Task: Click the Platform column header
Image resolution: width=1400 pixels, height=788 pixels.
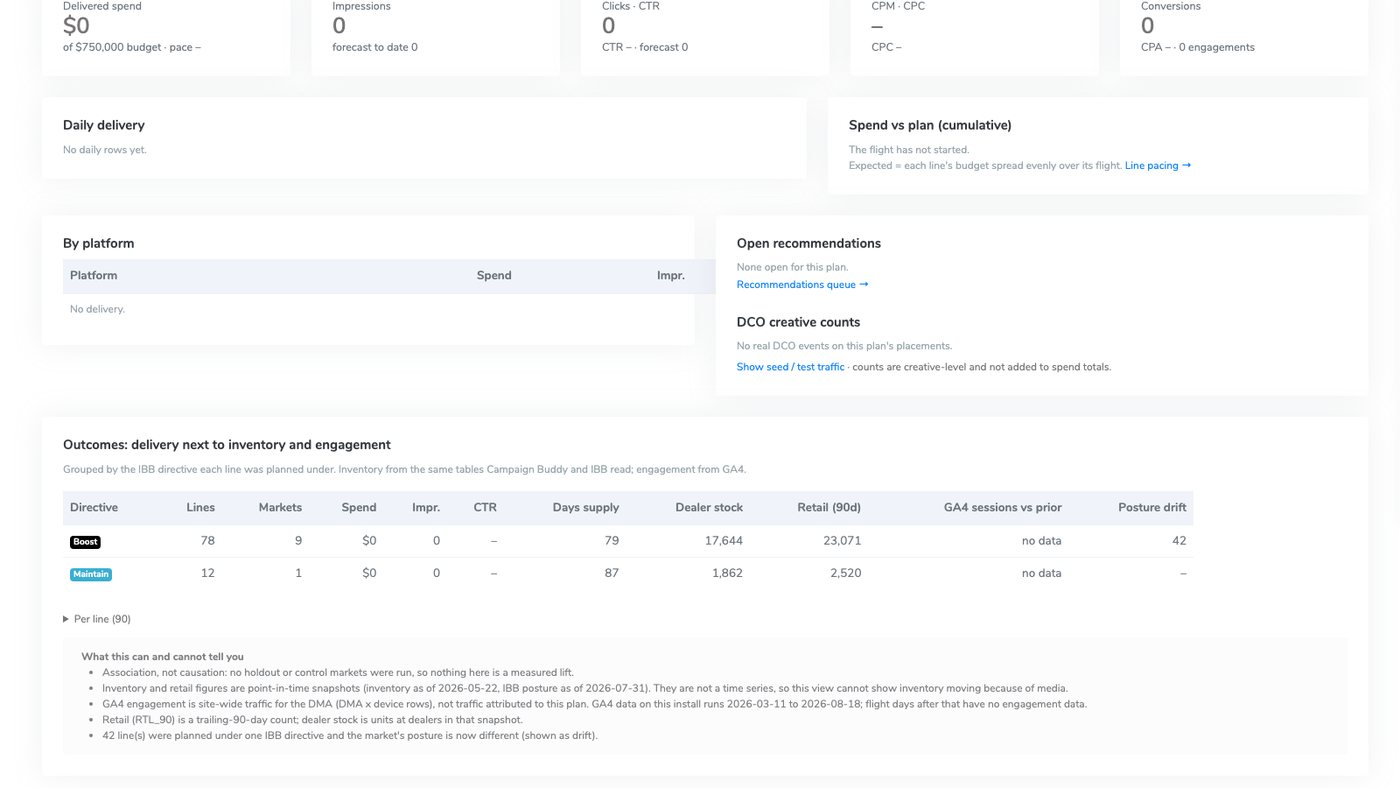Action: coord(94,275)
